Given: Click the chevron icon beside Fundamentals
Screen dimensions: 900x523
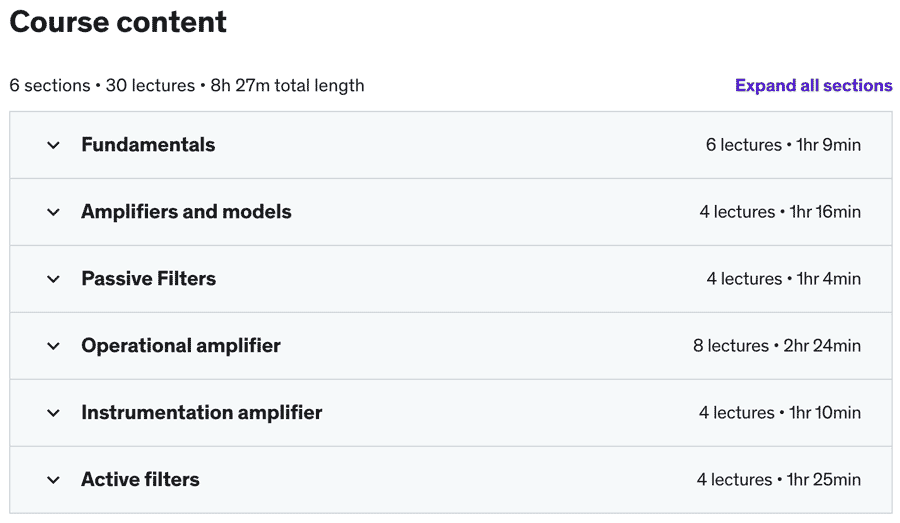Looking at the screenshot, I should click(x=54, y=145).
